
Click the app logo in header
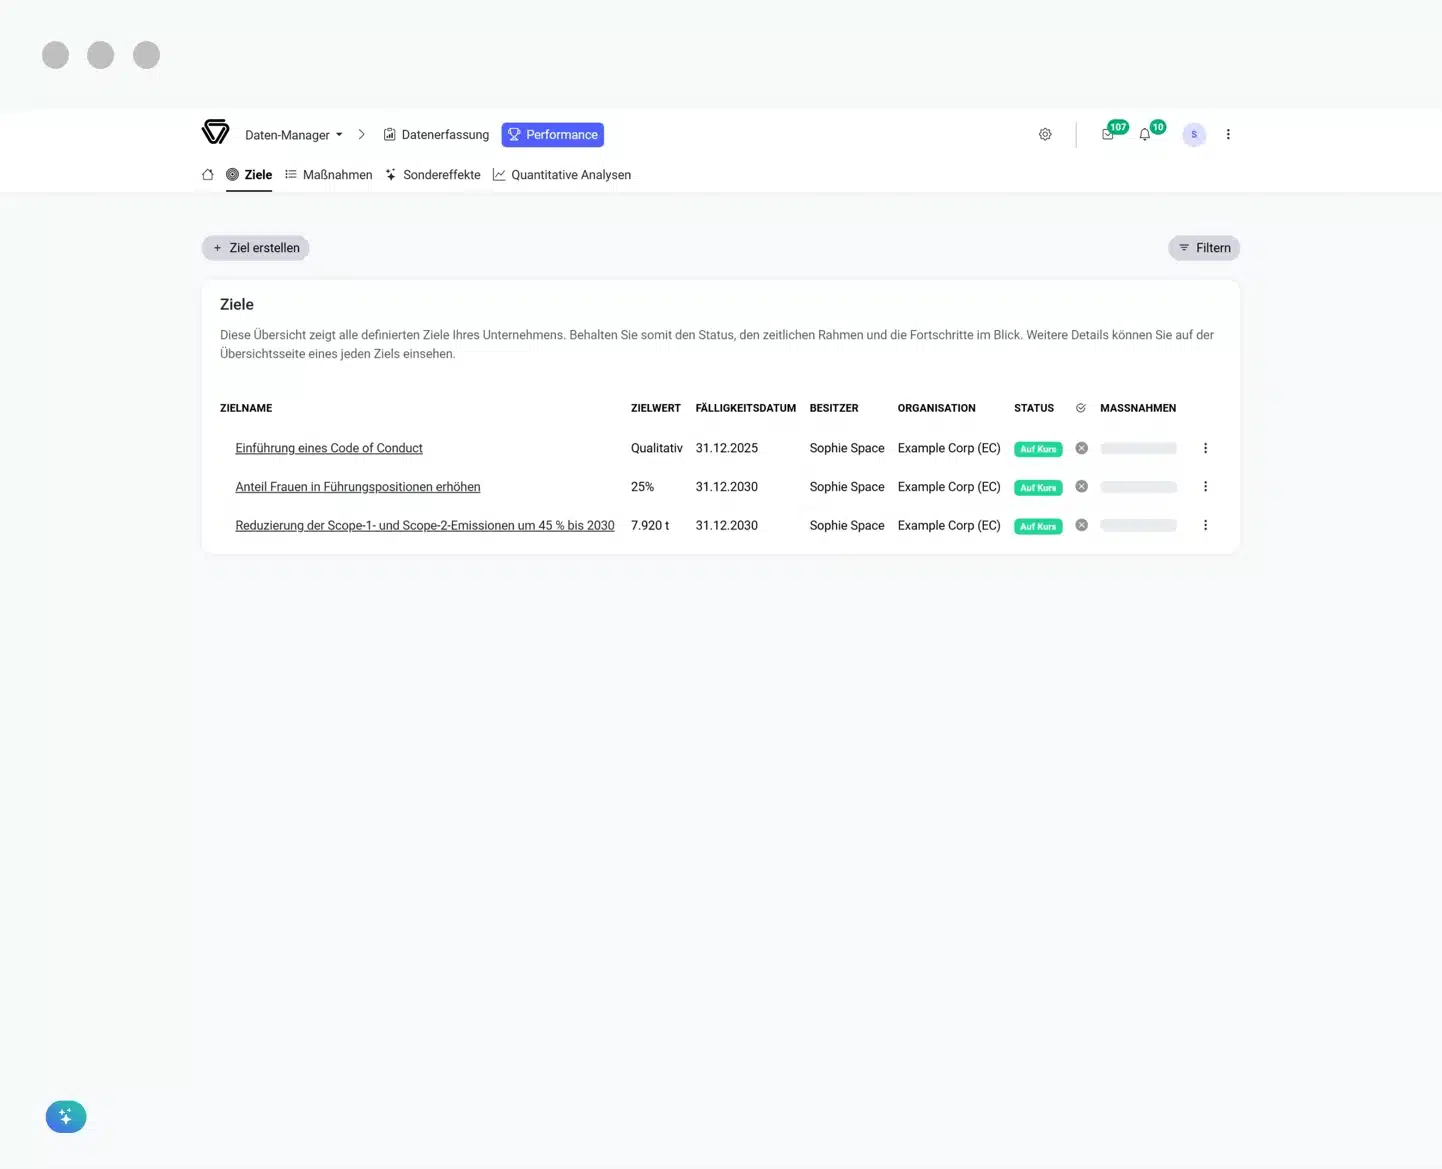[215, 132]
